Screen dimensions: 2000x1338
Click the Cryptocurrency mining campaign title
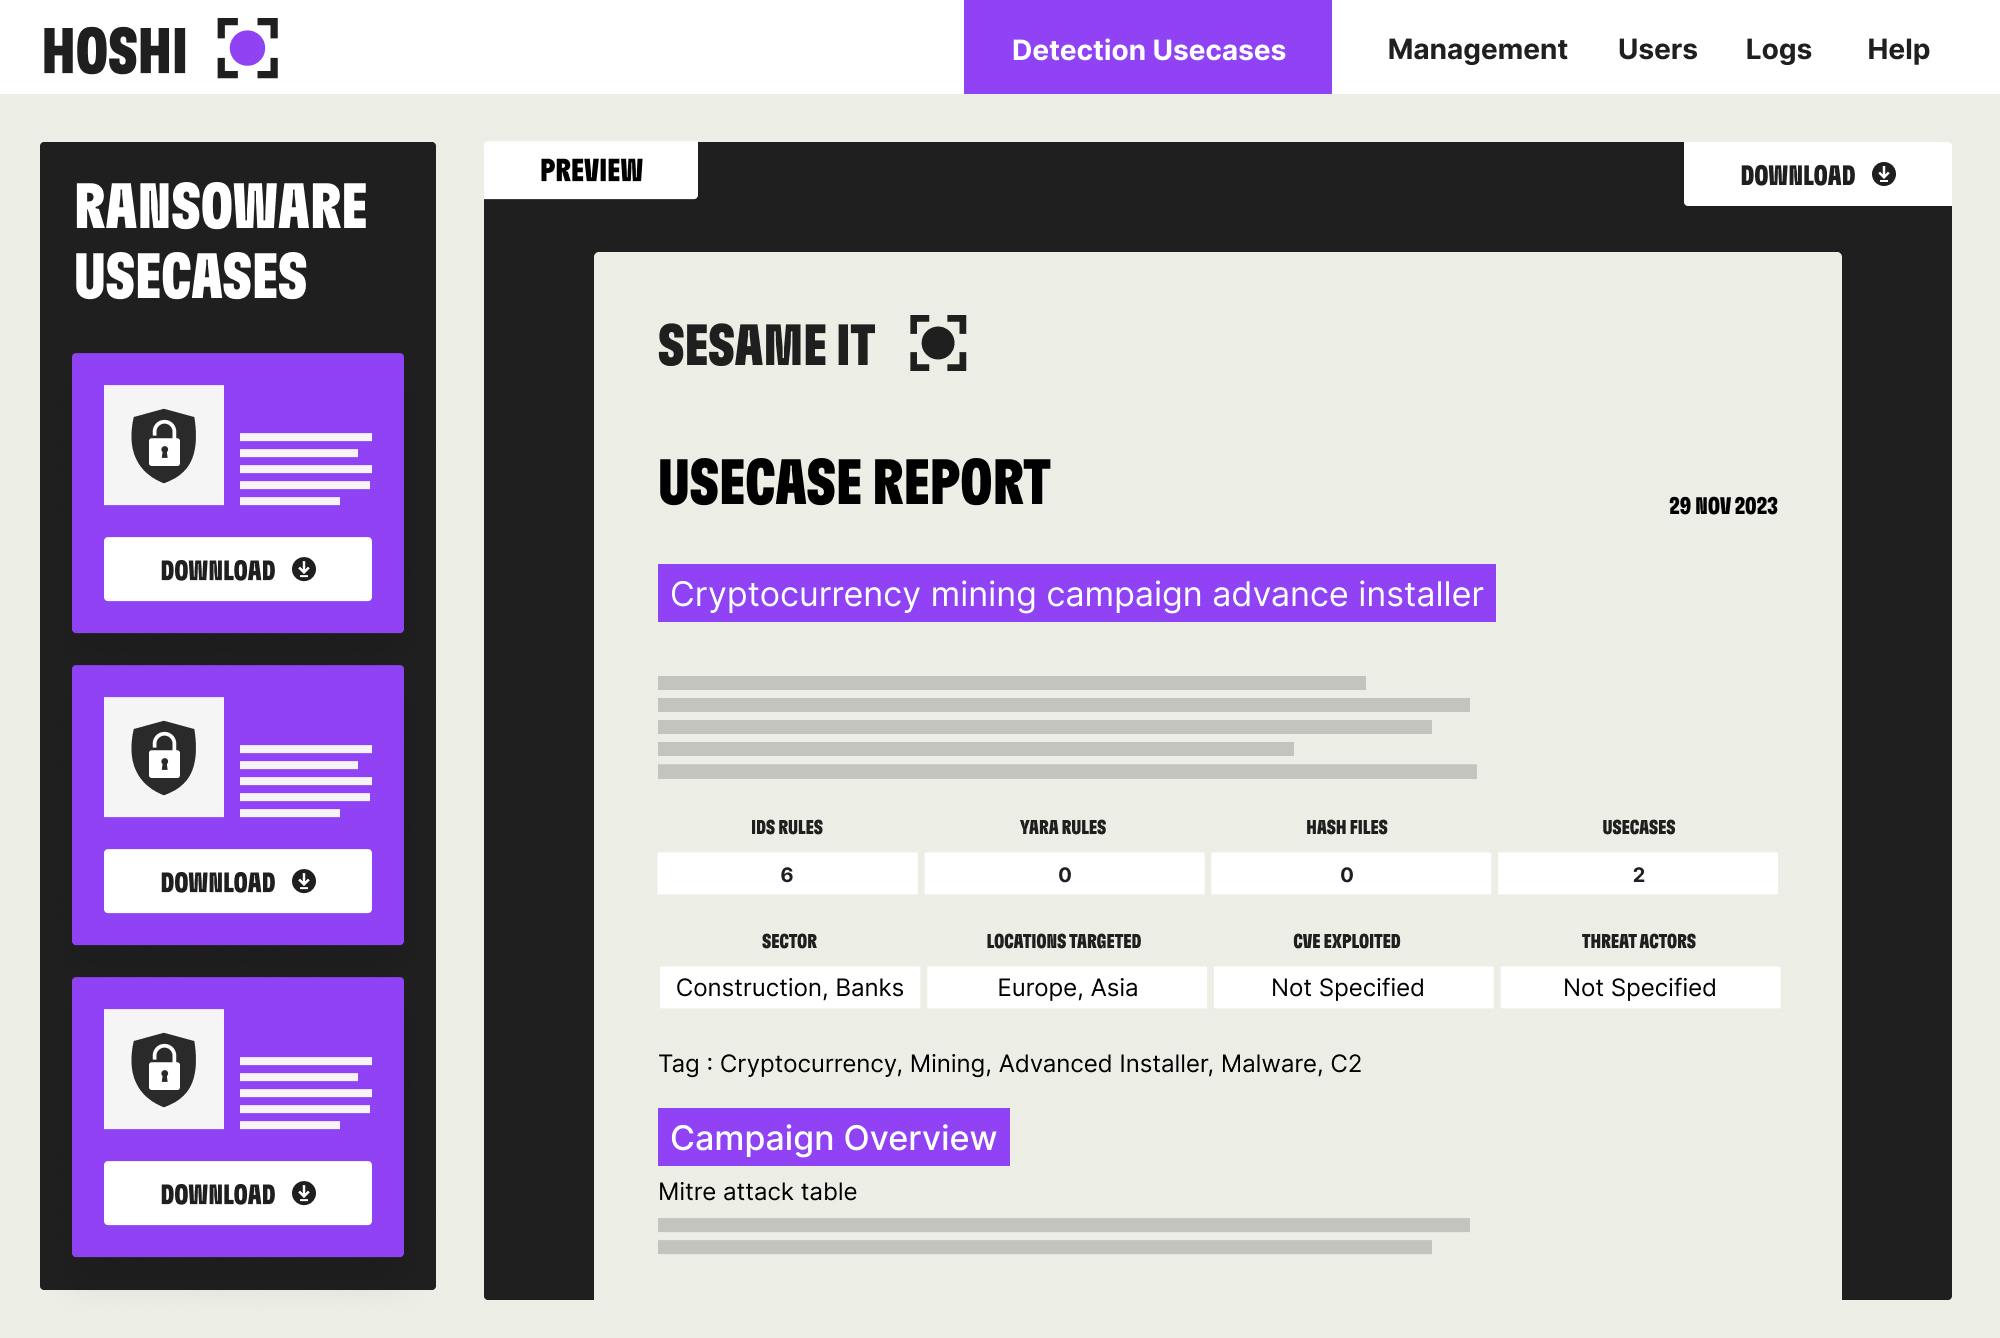click(1076, 593)
